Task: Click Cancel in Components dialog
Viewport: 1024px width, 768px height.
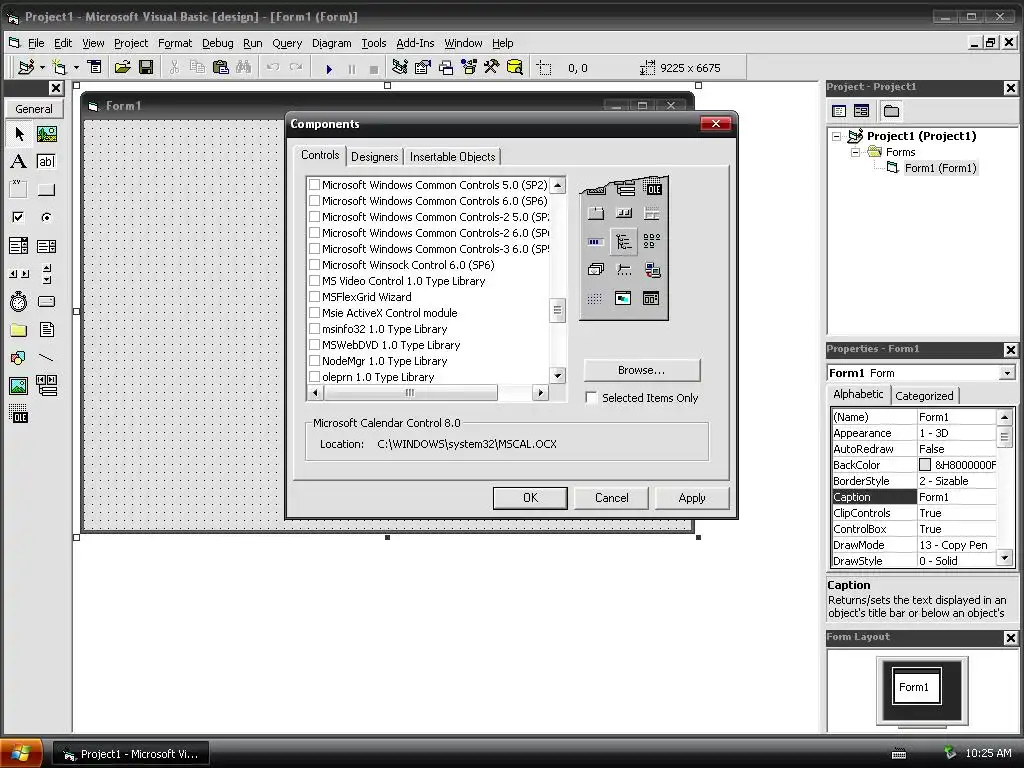Action: point(611,498)
